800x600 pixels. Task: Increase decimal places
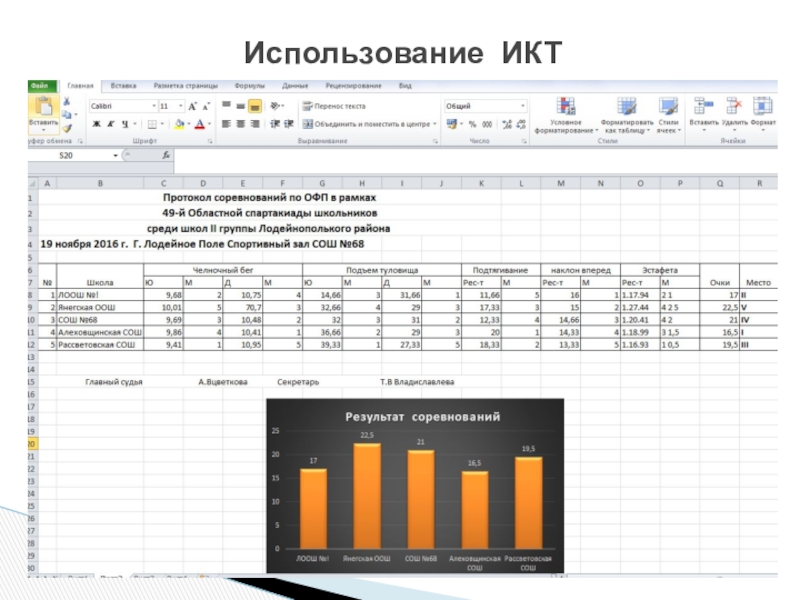click(x=507, y=124)
